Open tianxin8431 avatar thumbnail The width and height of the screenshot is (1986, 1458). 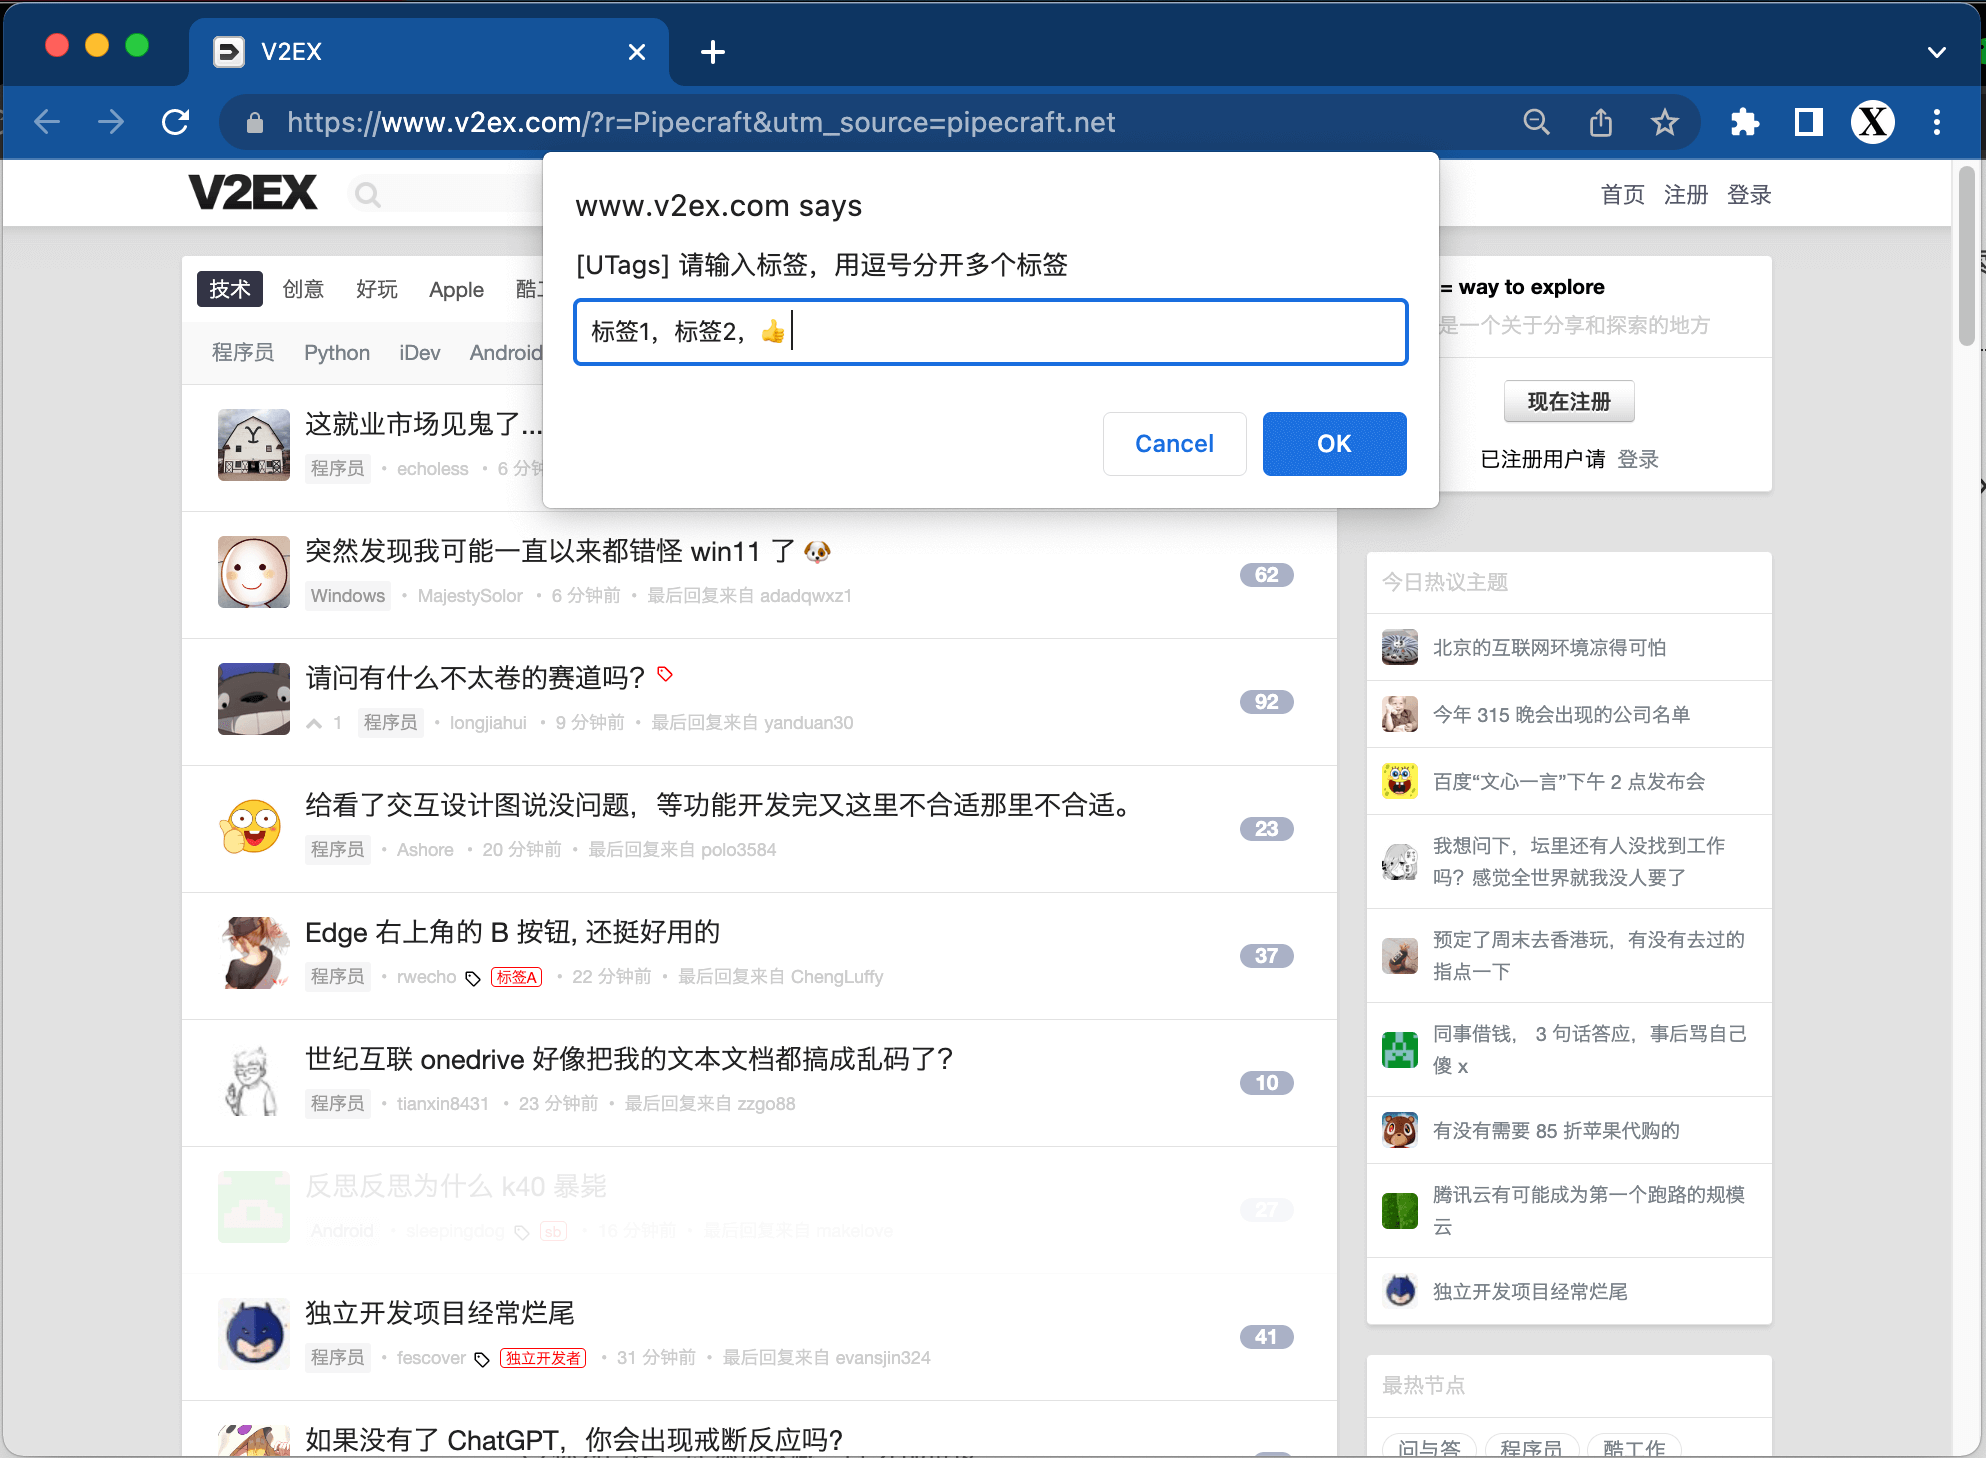pos(254,1080)
